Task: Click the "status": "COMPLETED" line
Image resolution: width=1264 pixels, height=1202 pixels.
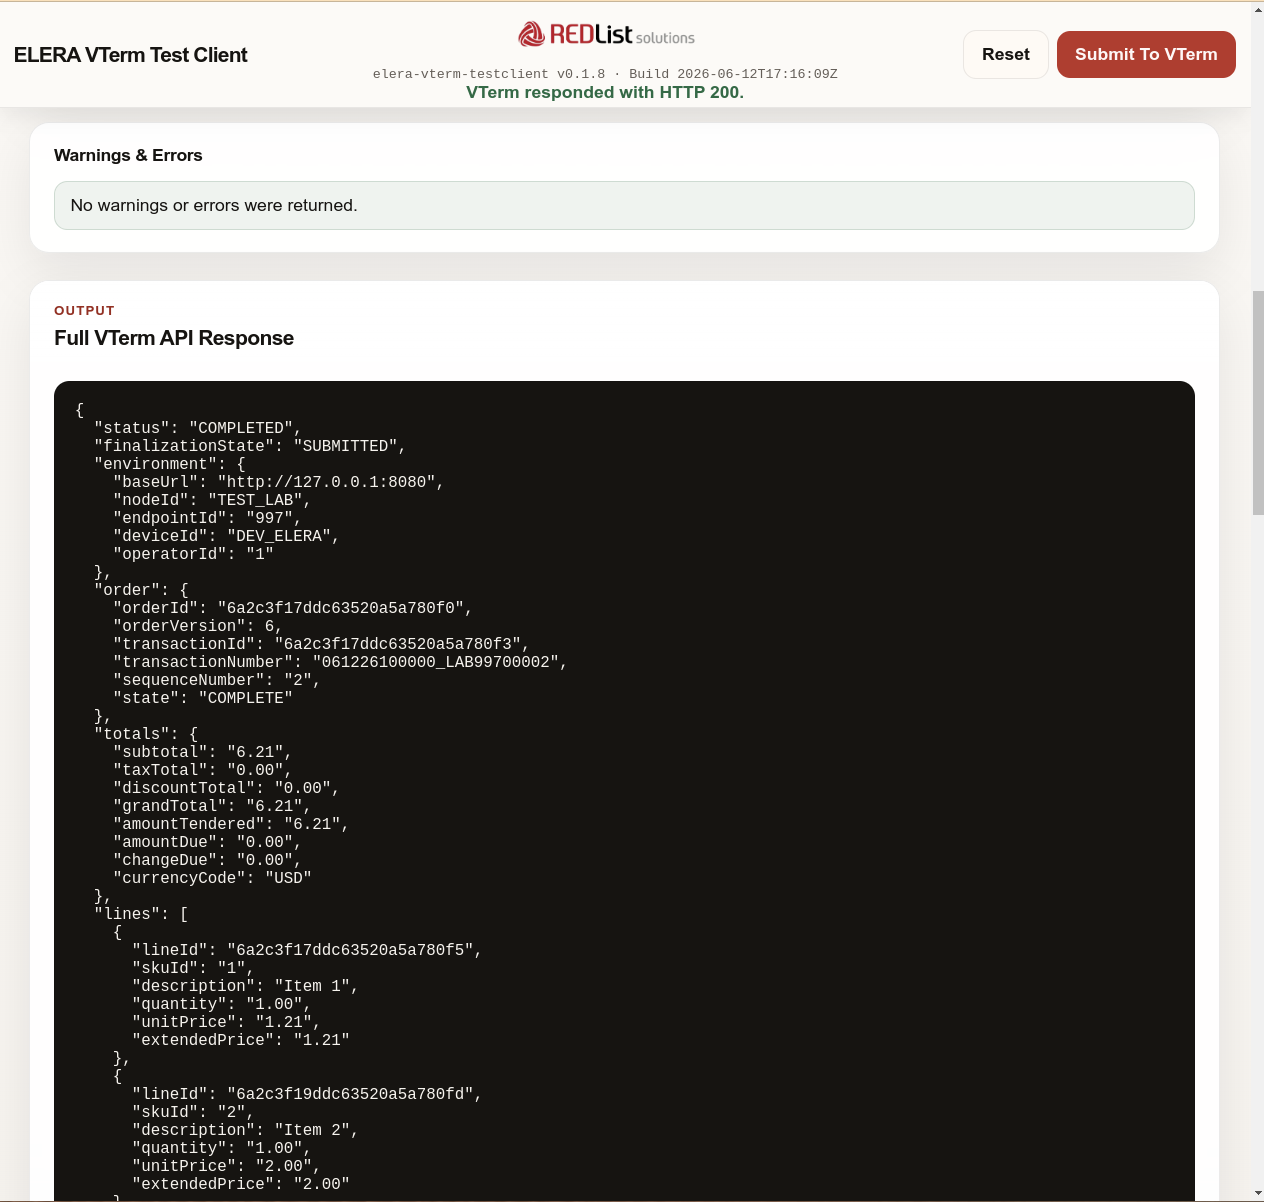Action: 198,428
